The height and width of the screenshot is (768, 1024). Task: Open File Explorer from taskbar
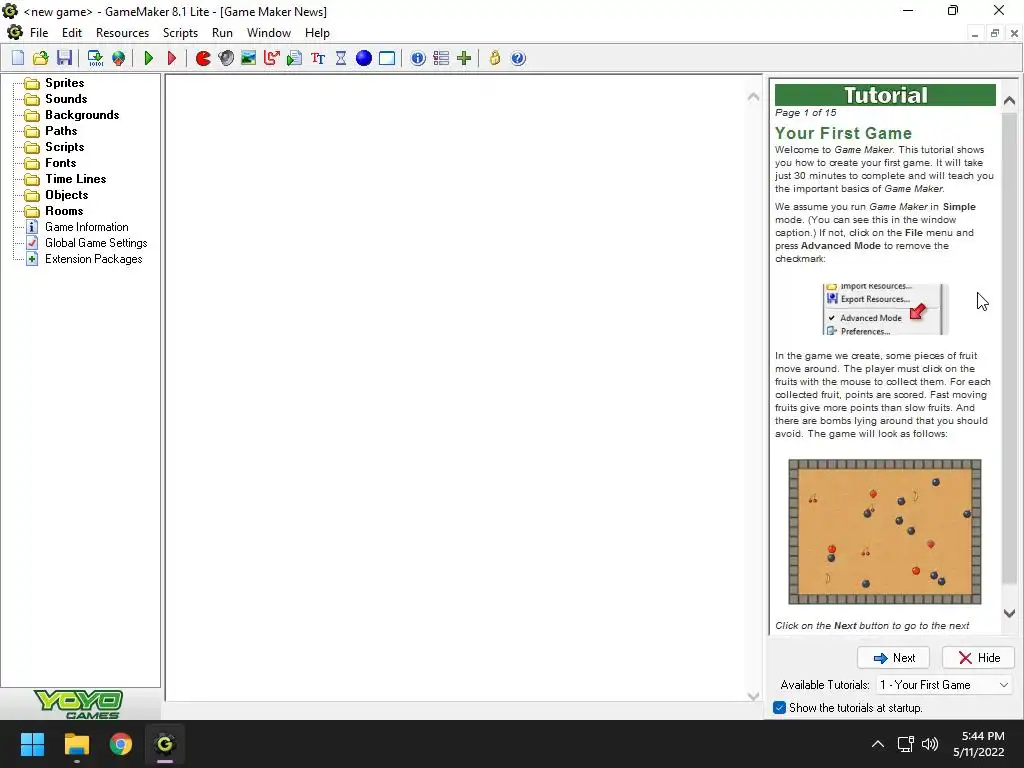click(76, 744)
